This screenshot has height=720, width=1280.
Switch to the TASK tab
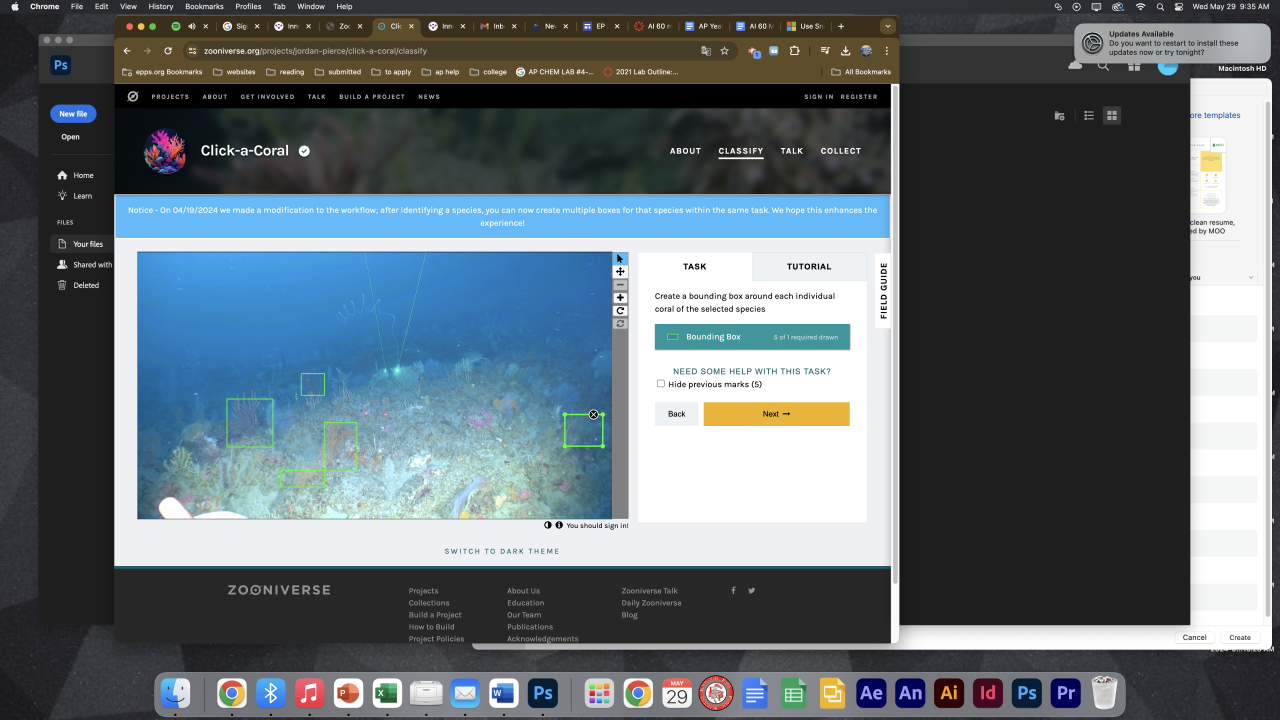695,267
